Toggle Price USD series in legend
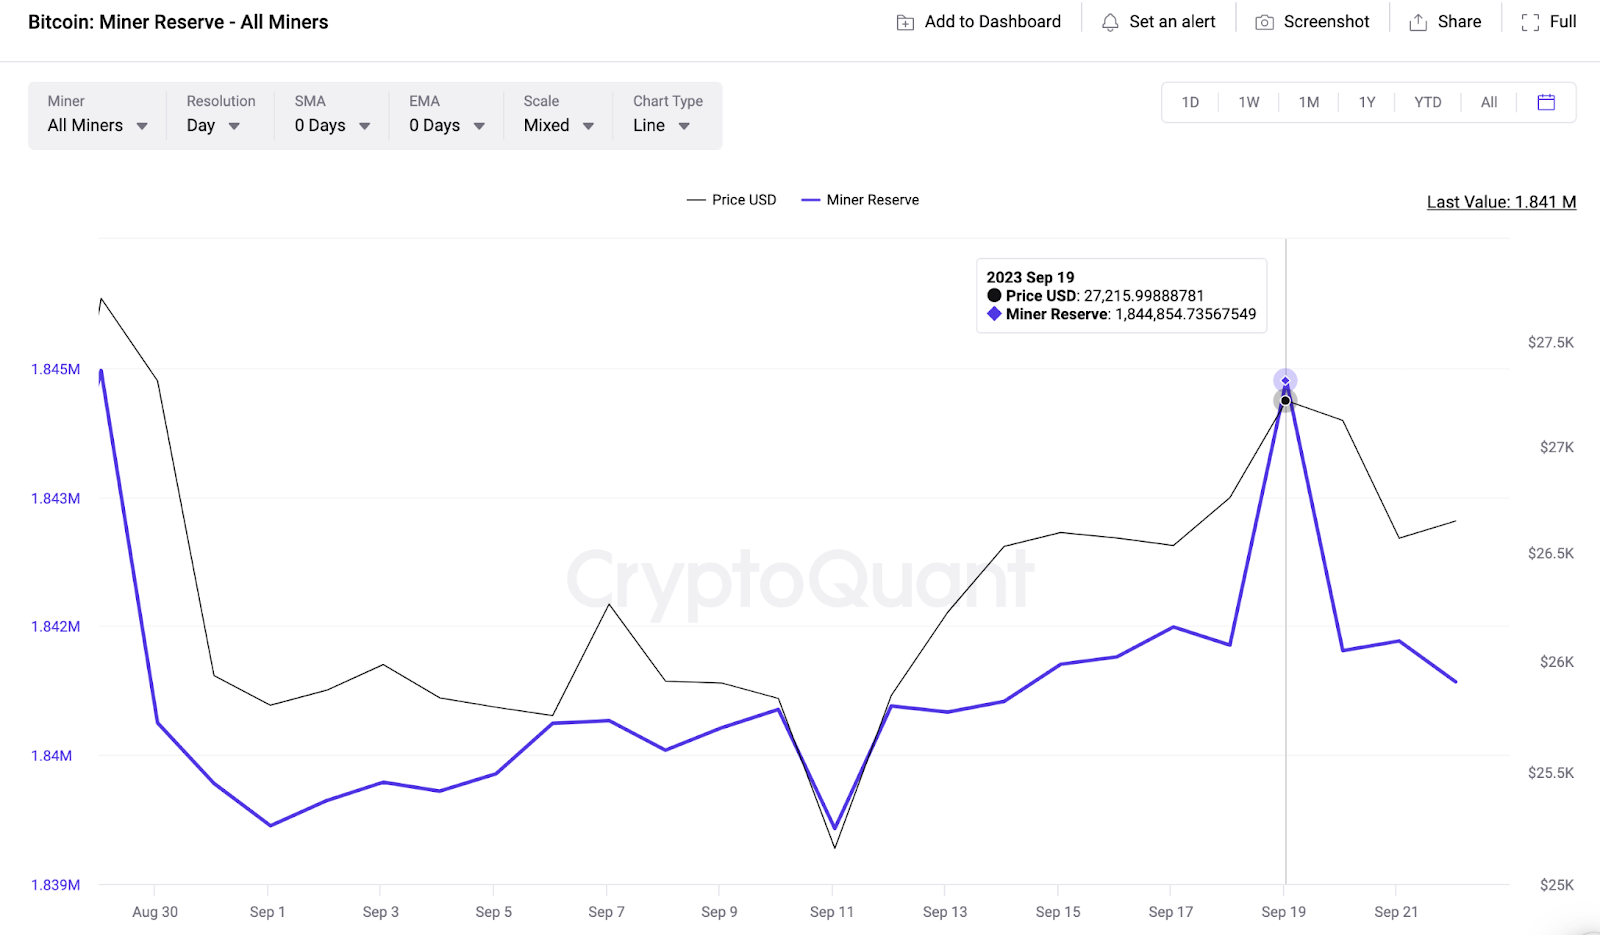Image resolution: width=1600 pixels, height=935 pixels. tap(732, 200)
